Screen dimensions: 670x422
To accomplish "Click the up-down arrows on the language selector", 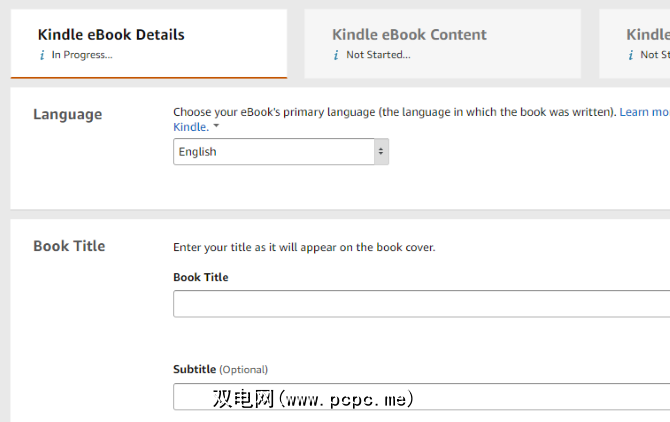I will tap(380, 152).
